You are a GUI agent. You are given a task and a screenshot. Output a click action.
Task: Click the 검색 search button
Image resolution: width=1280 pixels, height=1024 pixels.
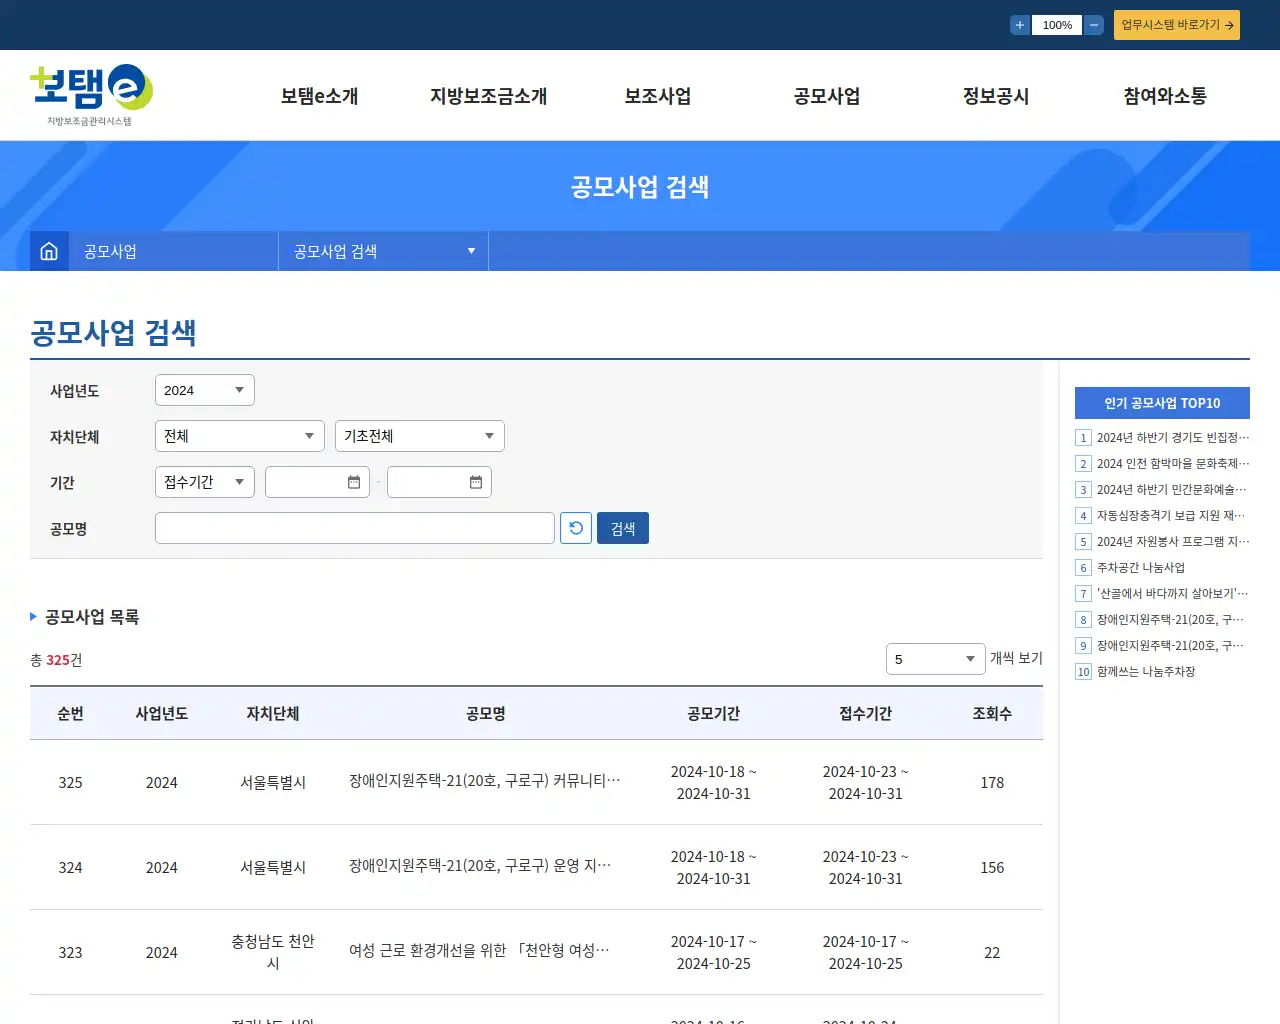623,528
